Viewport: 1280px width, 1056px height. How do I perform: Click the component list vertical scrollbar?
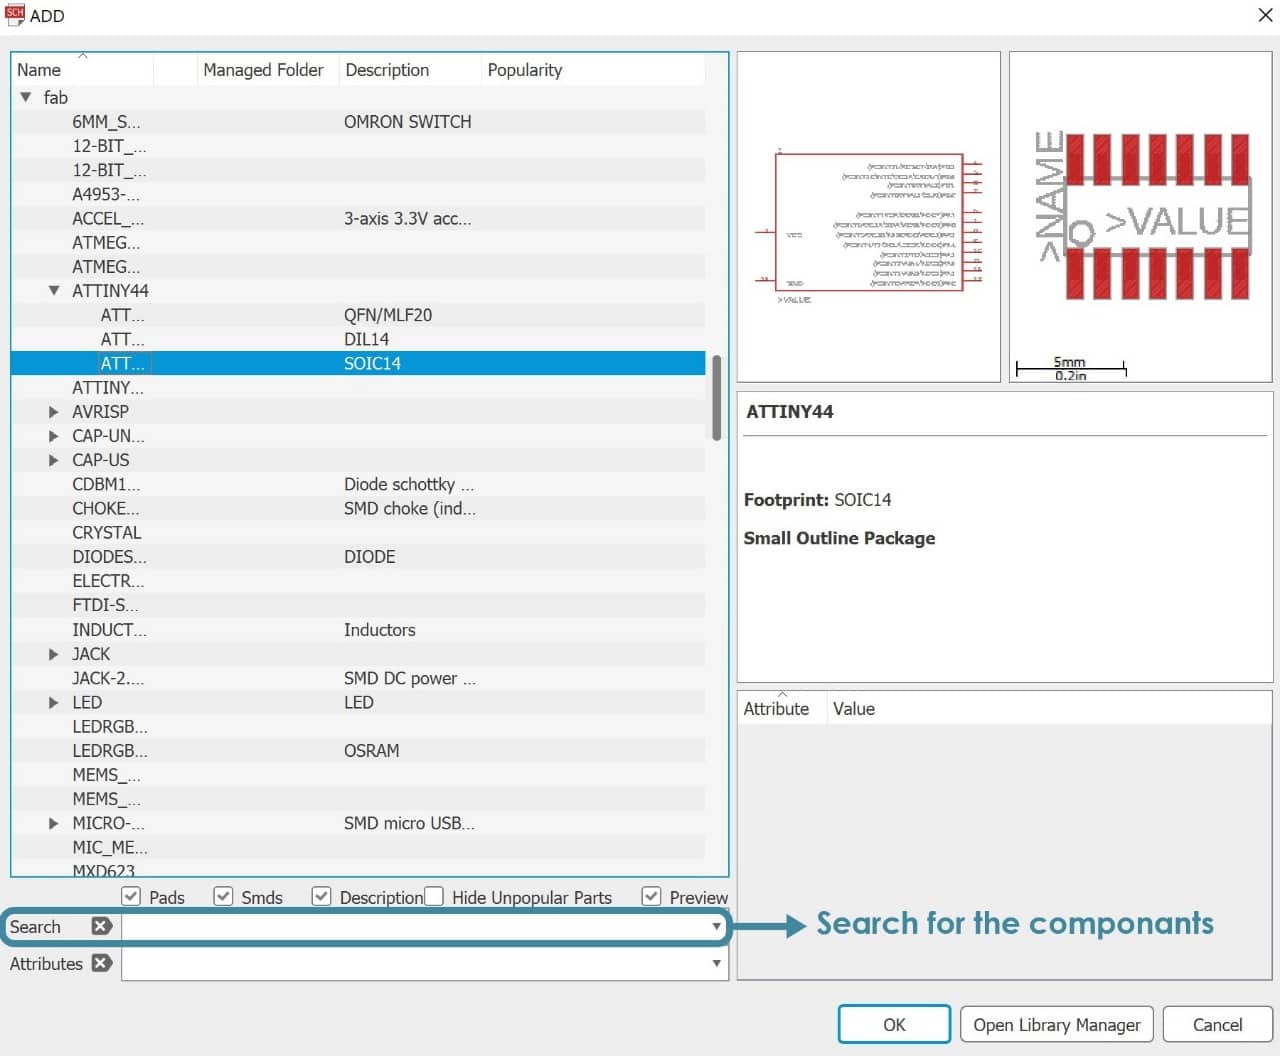click(716, 397)
